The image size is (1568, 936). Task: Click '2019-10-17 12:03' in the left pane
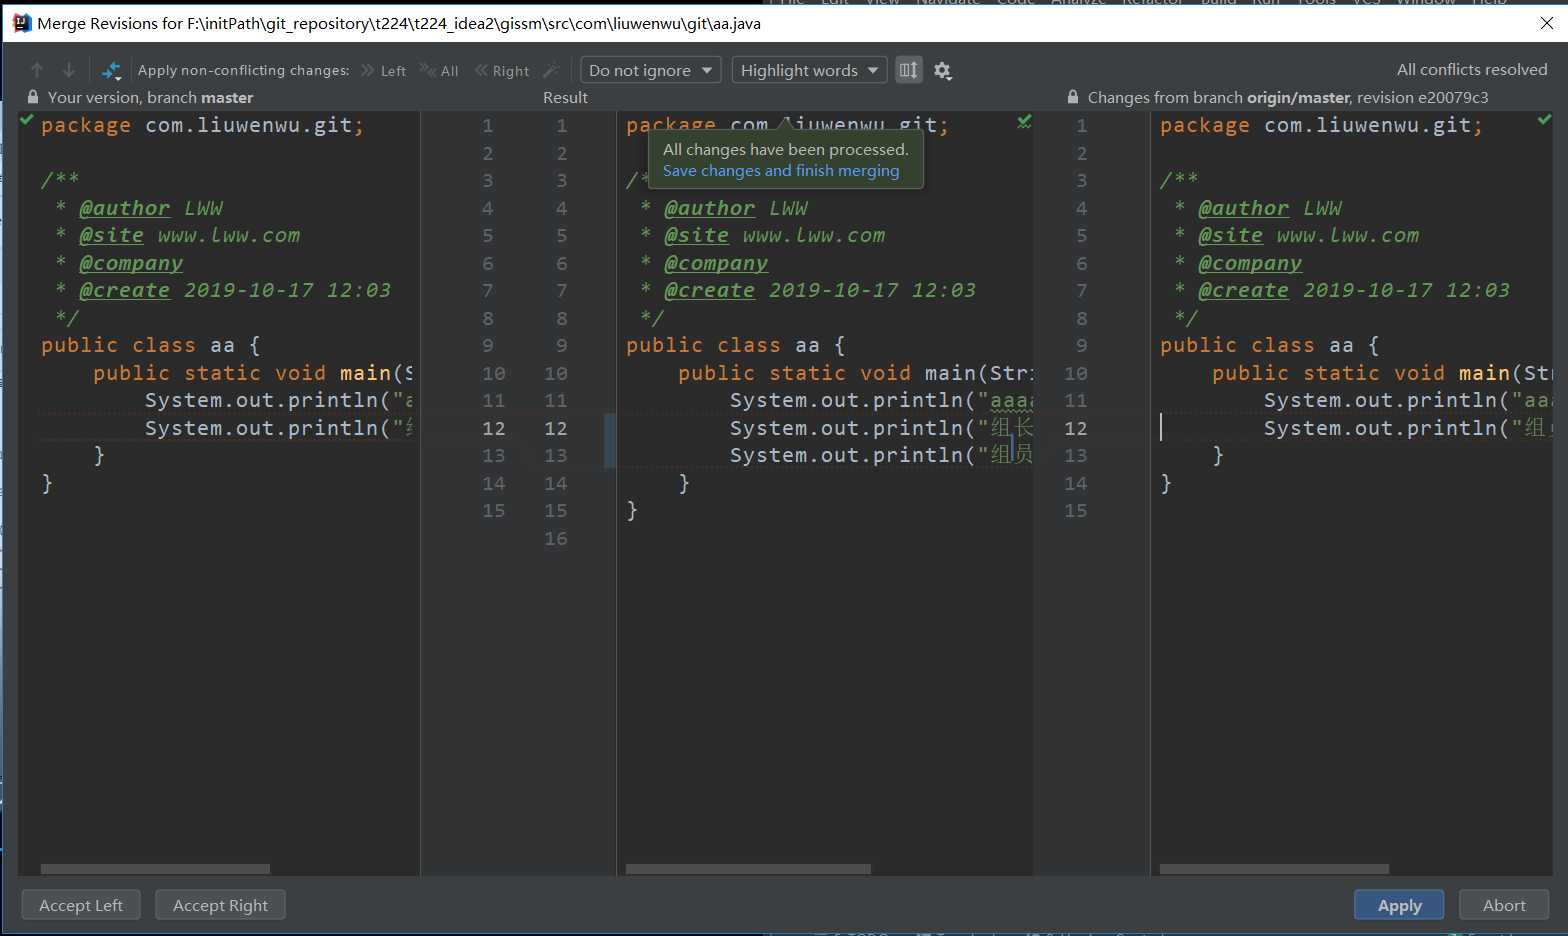287,290
